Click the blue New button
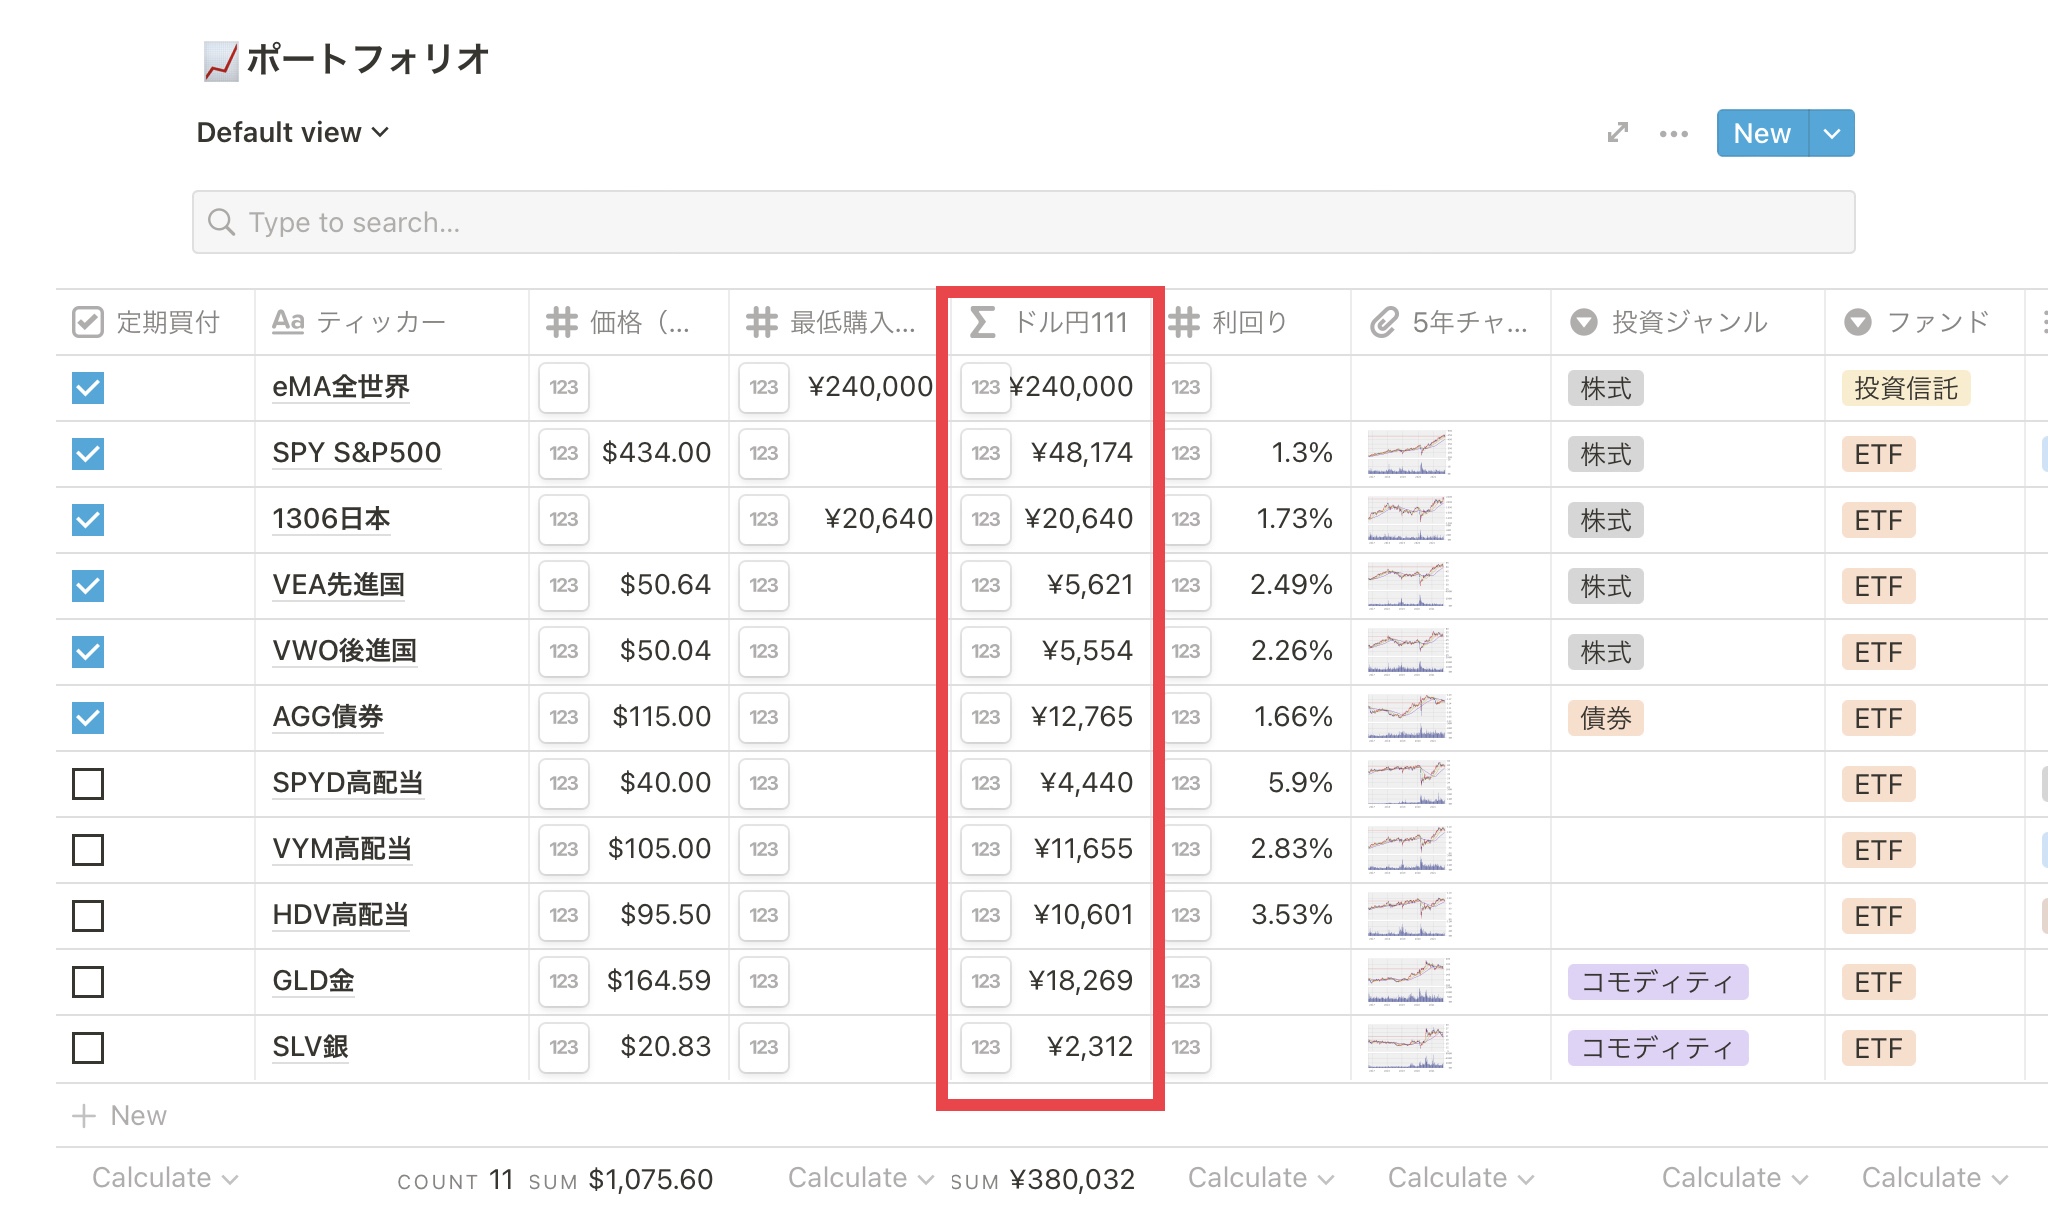The width and height of the screenshot is (2048, 1213). (x=1762, y=133)
